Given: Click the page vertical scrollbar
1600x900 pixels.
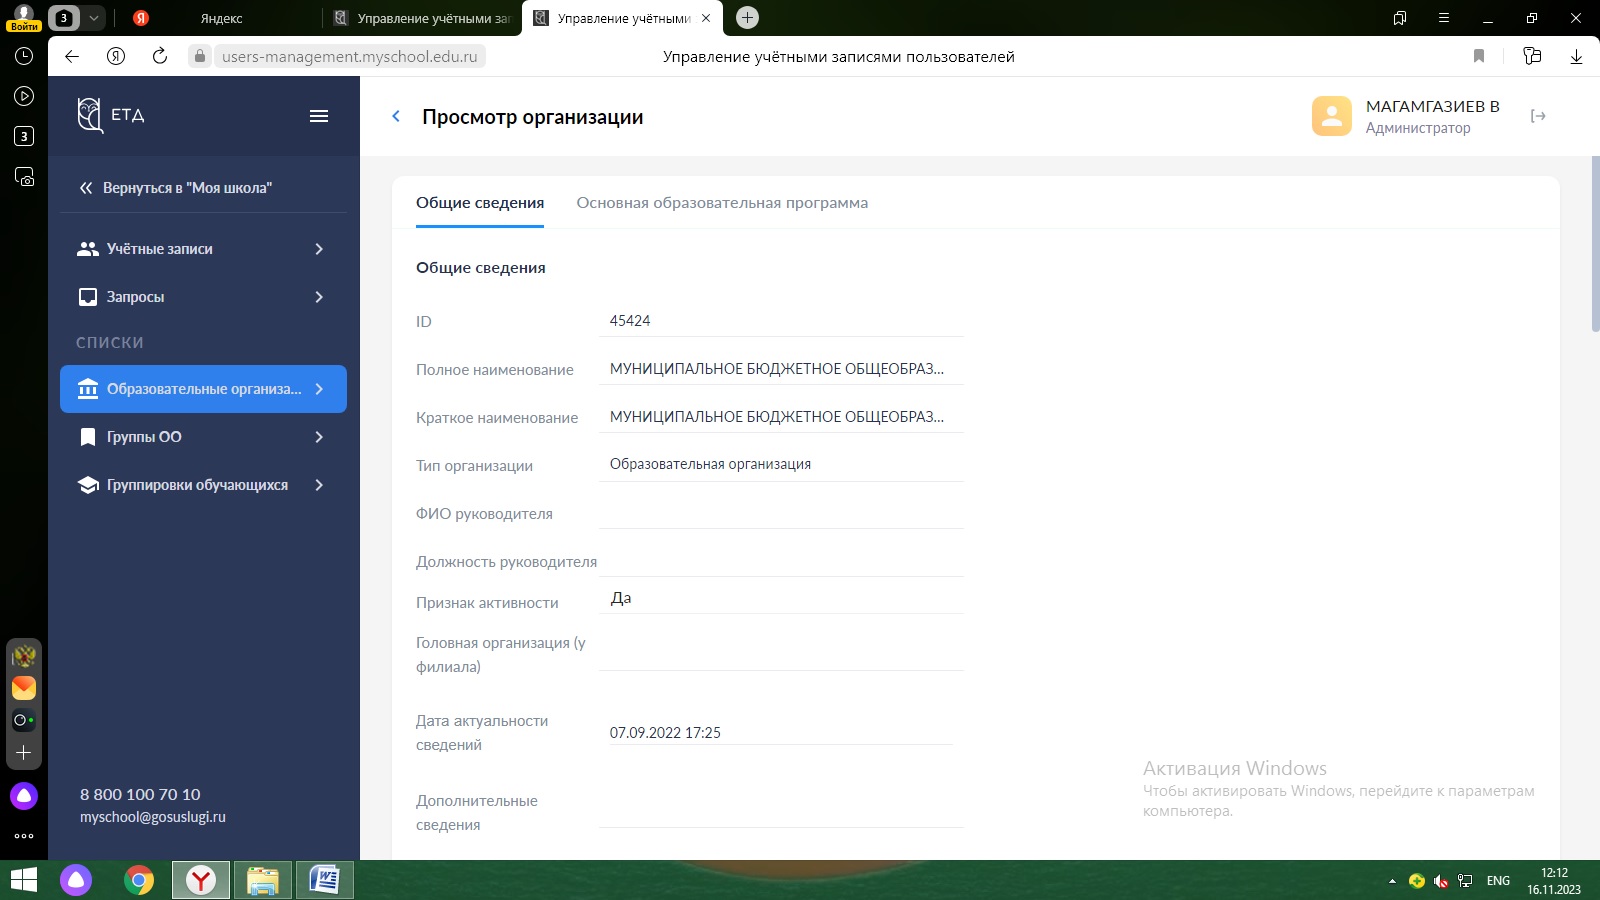Looking at the screenshot, I should click(x=1594, y=245).
